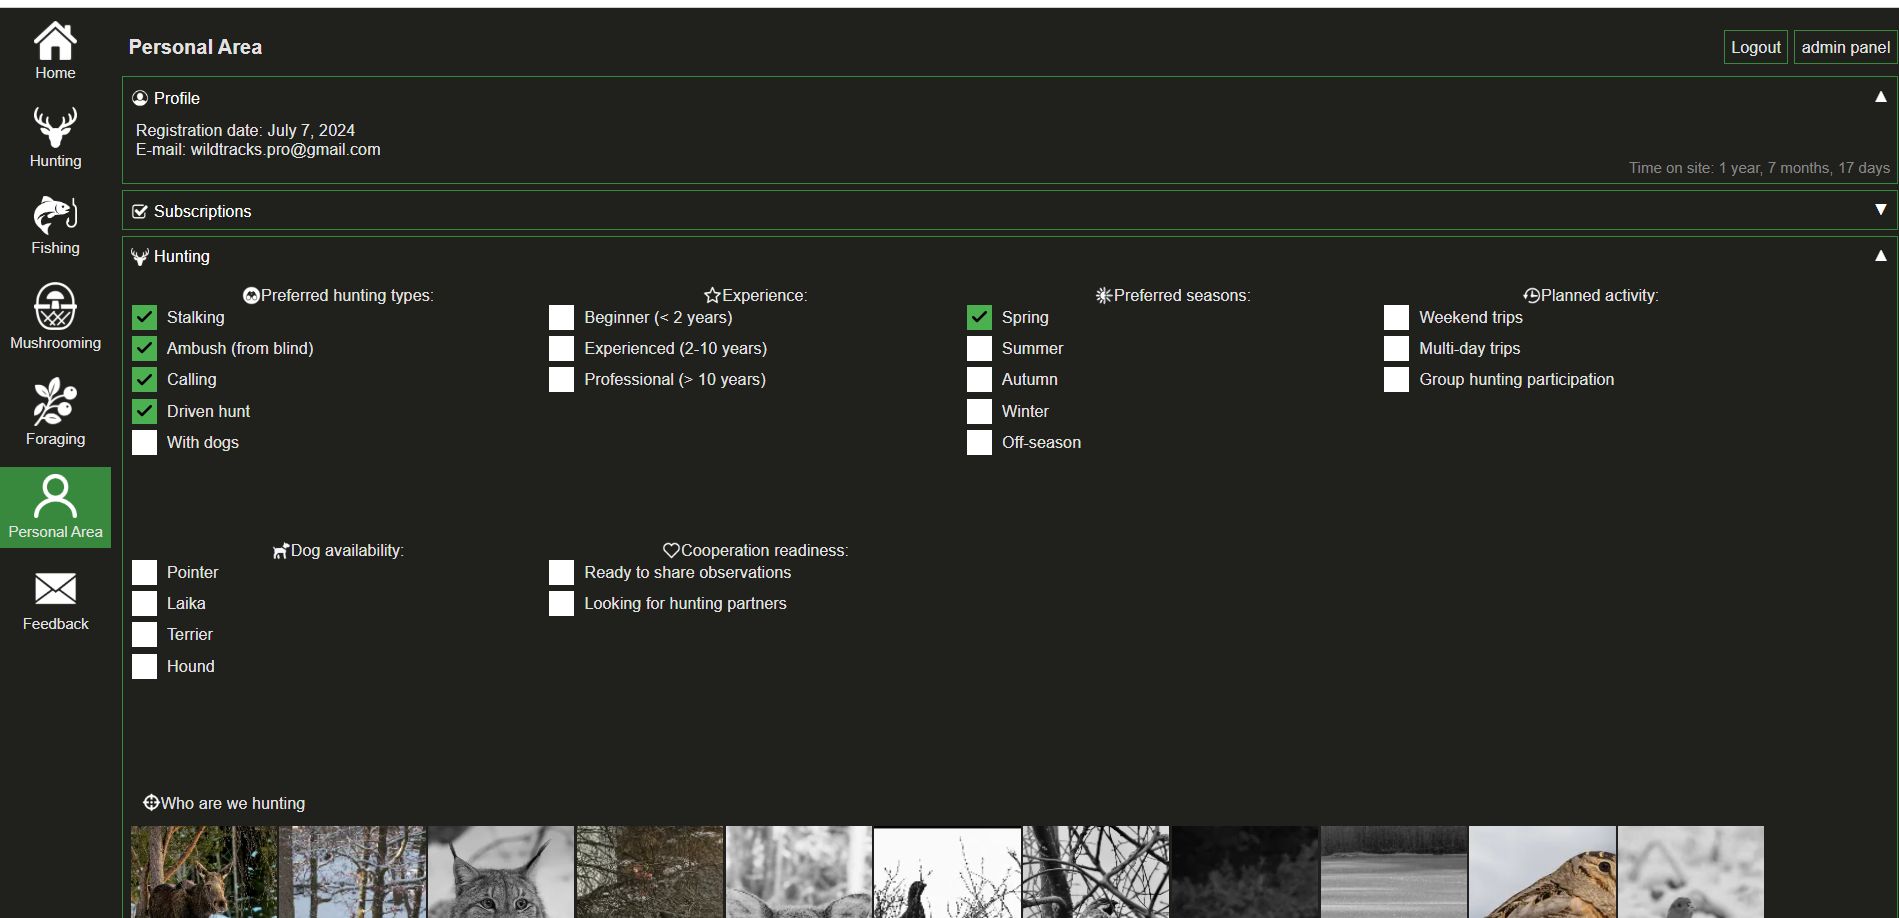Click the antler icon beside Hunting panel title
The image size is (1899, 918).
140,257
